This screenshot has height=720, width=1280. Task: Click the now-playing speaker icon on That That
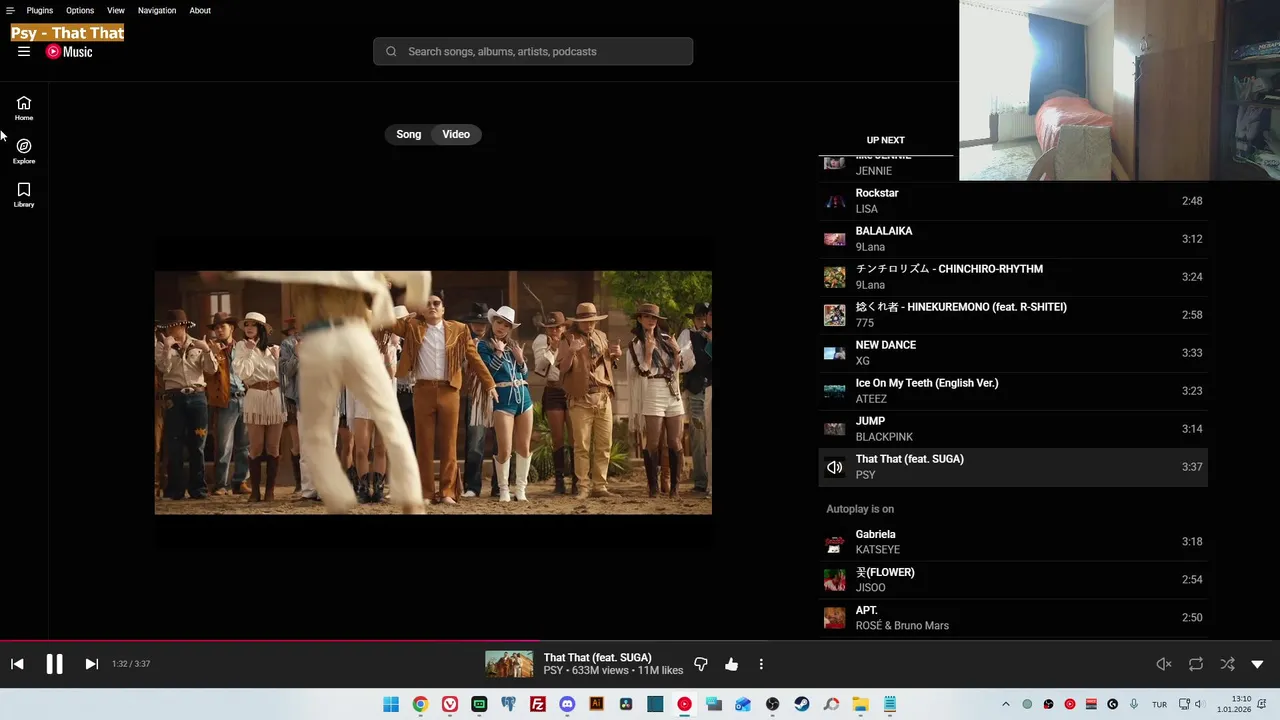point(834,467)
